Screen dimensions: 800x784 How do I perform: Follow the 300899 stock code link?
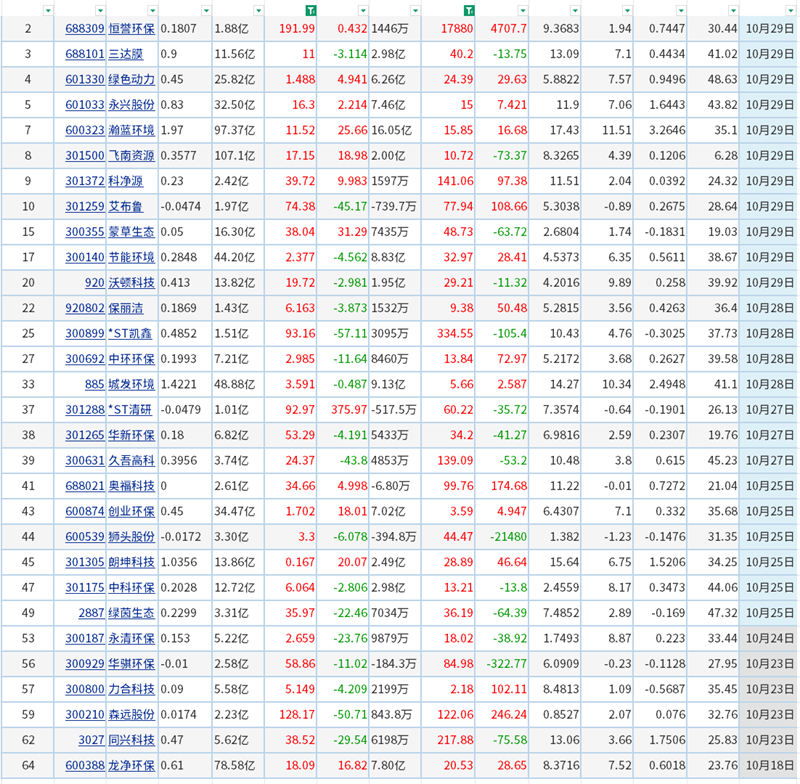[x=85, y=333]
